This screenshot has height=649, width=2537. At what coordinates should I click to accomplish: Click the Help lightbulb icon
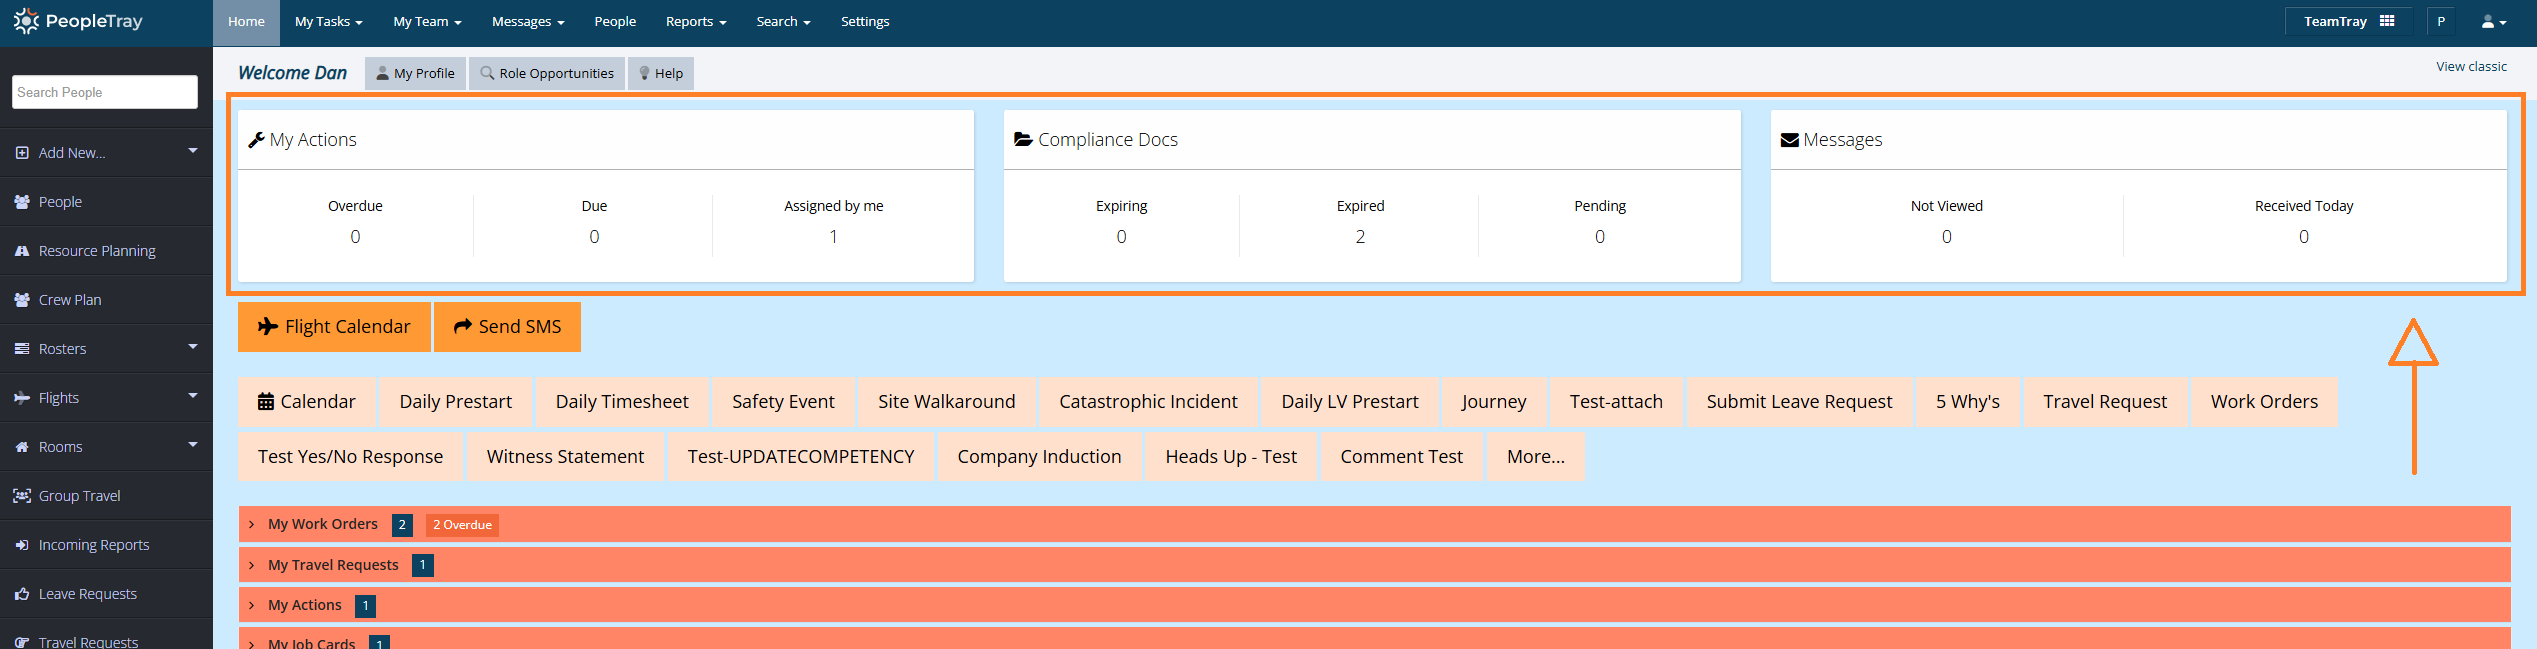644,73
